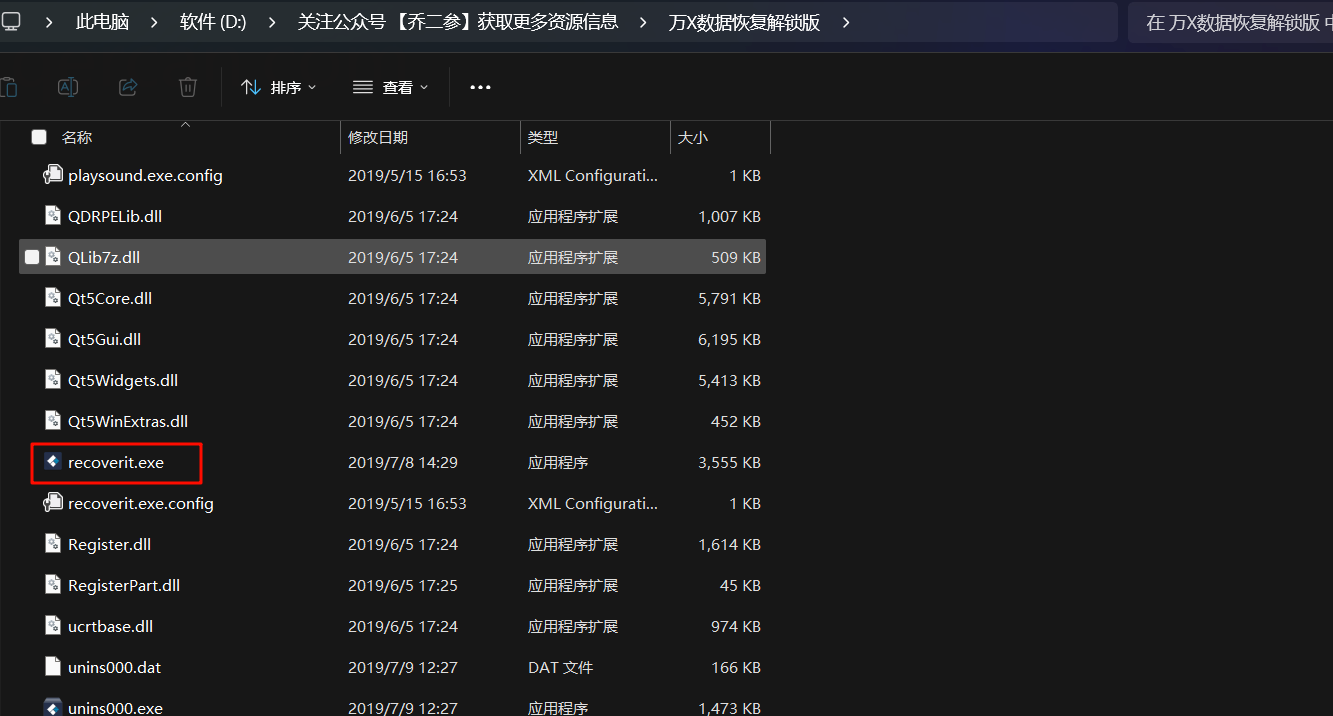This screenshot has width=1333, height=716.
Task: Click the QDRPELib.dll file icon
Action: (x=53, y=216)
